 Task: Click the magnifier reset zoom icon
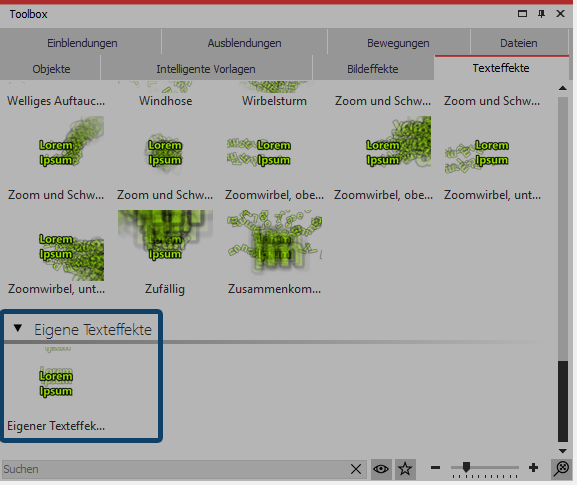coord(562,469)
